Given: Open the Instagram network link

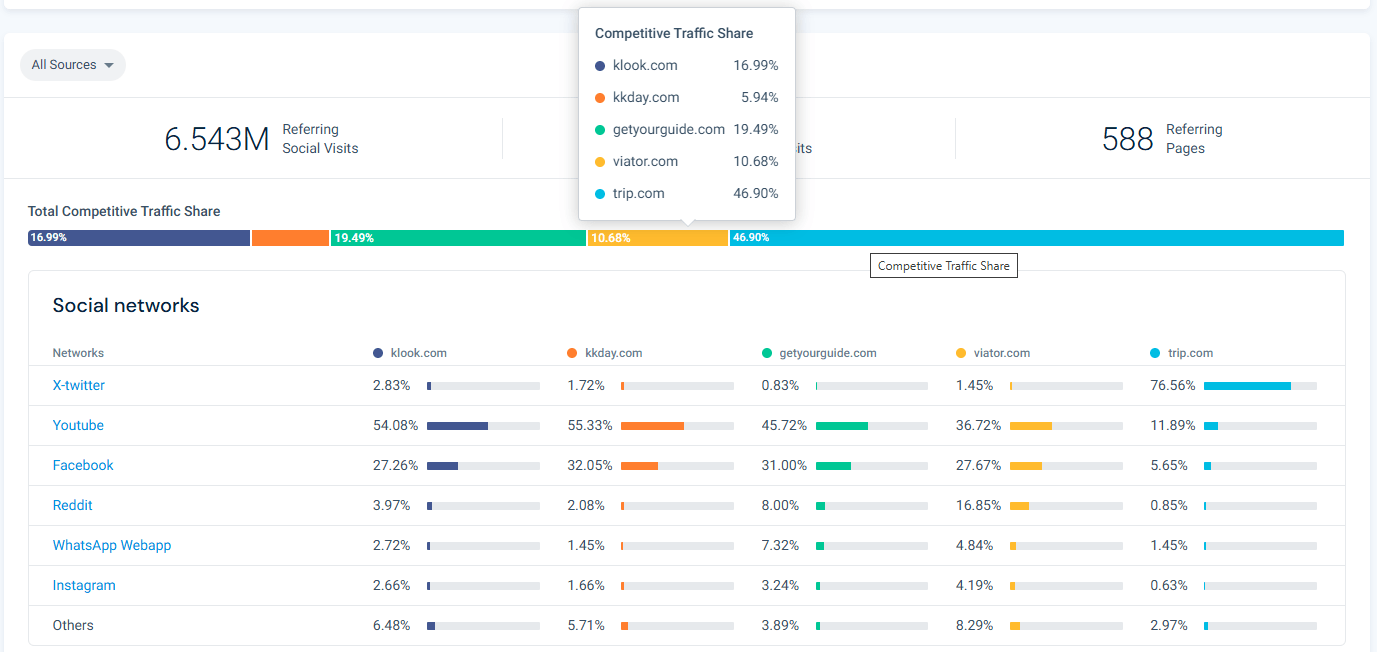Looking at the screenshot, I should (x=84, y=585).
